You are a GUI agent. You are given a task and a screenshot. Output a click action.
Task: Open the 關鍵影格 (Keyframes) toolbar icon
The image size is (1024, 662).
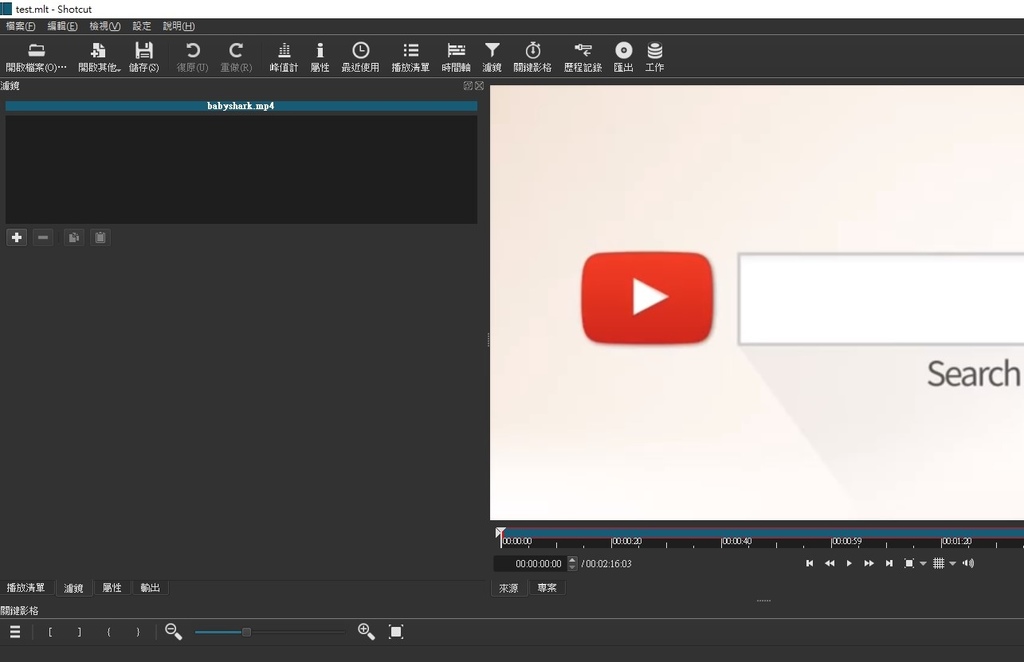click(532, 57)
